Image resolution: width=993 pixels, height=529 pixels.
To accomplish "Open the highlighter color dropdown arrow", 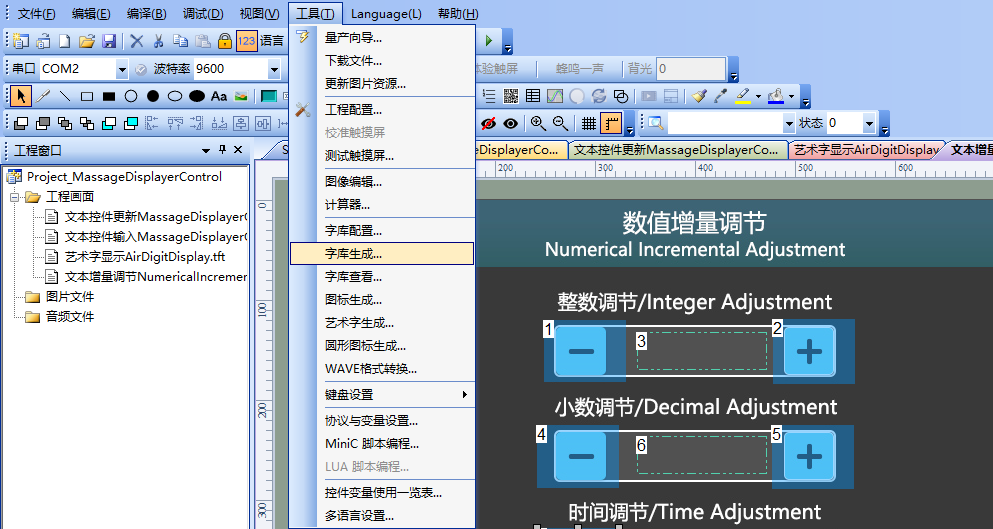I will tap(758, 96).
